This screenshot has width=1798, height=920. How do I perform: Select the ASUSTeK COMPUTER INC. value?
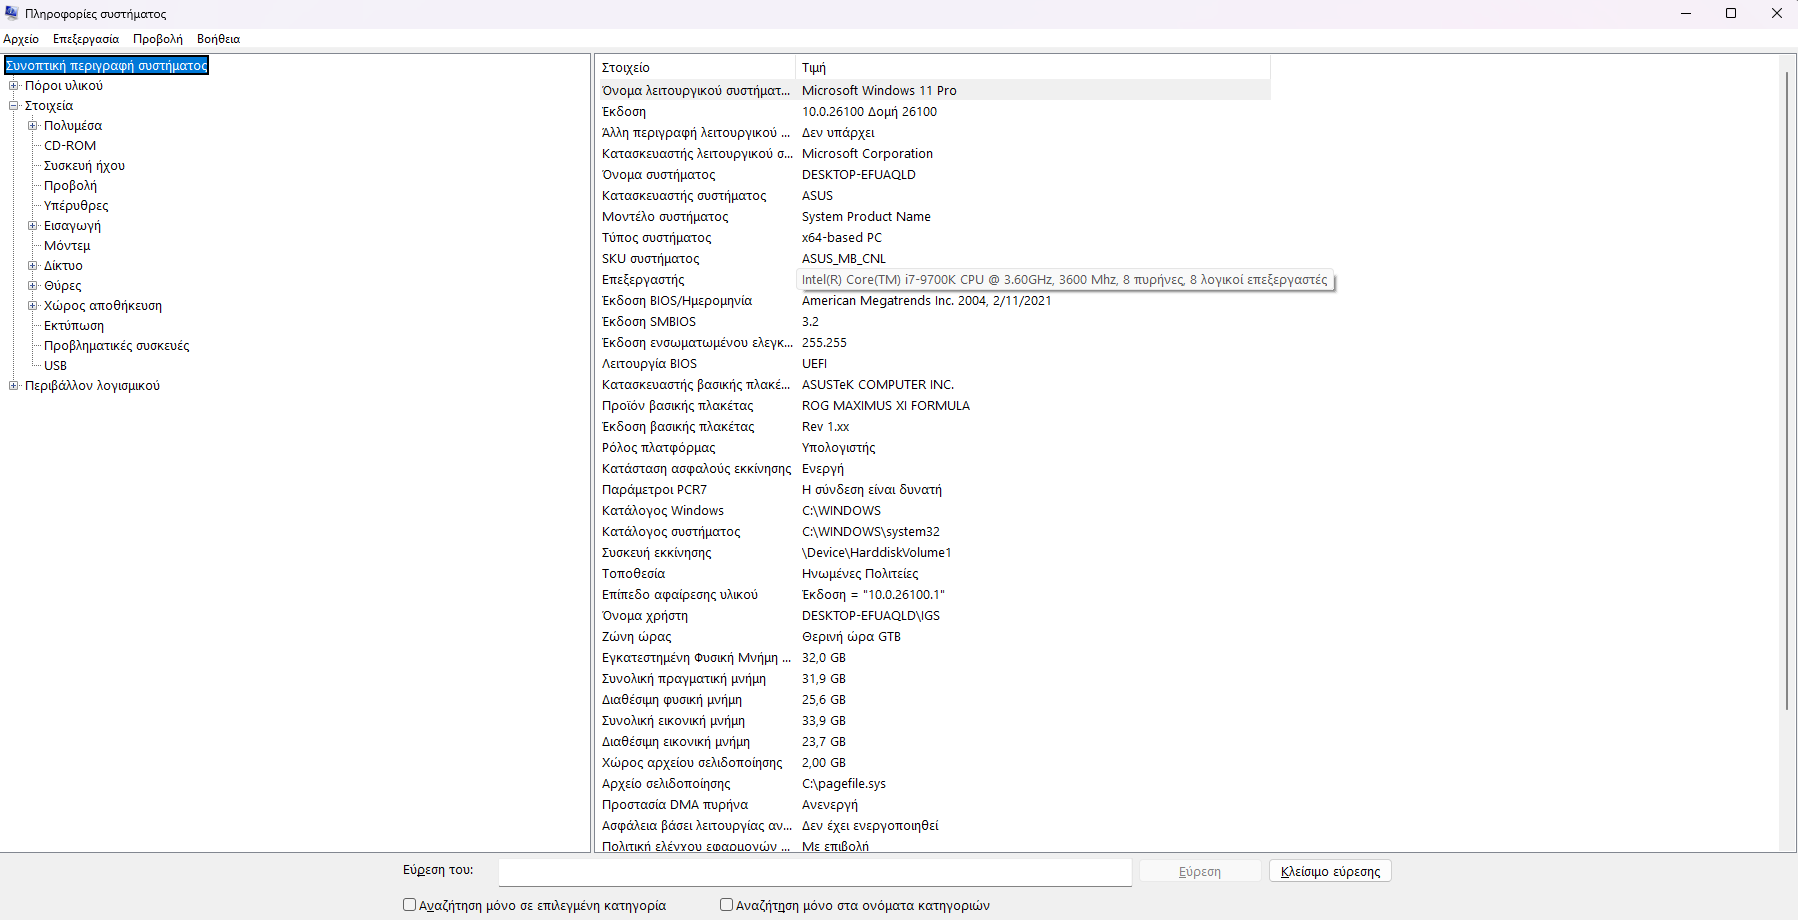coord(878,385)
